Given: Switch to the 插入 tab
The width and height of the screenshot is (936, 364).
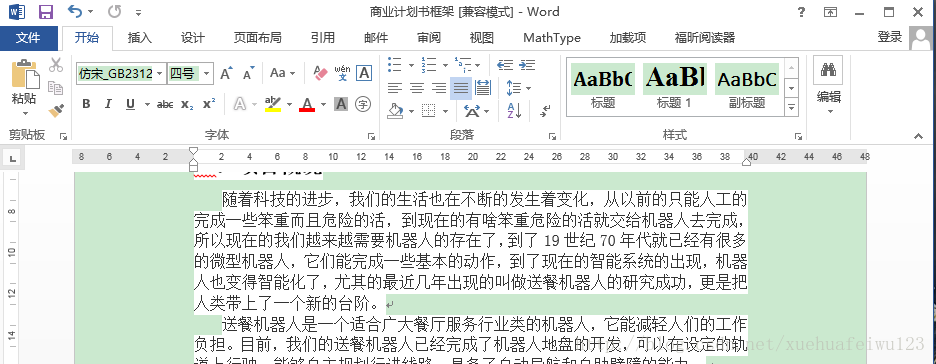Looking at the screenshot, I should click(140, 38).
